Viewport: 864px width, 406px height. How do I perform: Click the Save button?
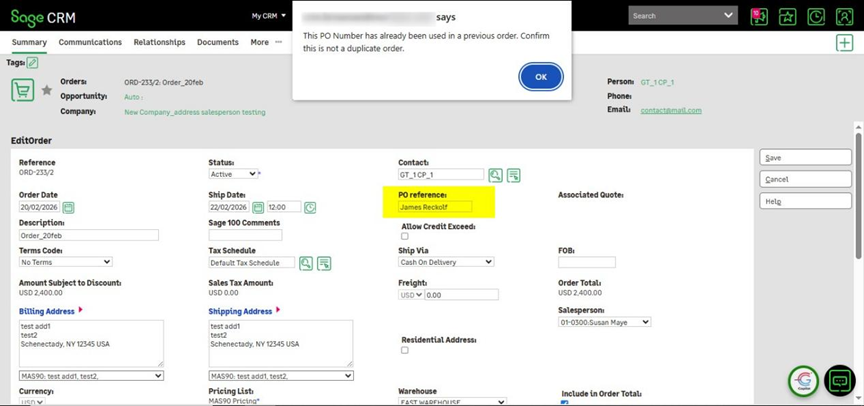pos(805,157)
